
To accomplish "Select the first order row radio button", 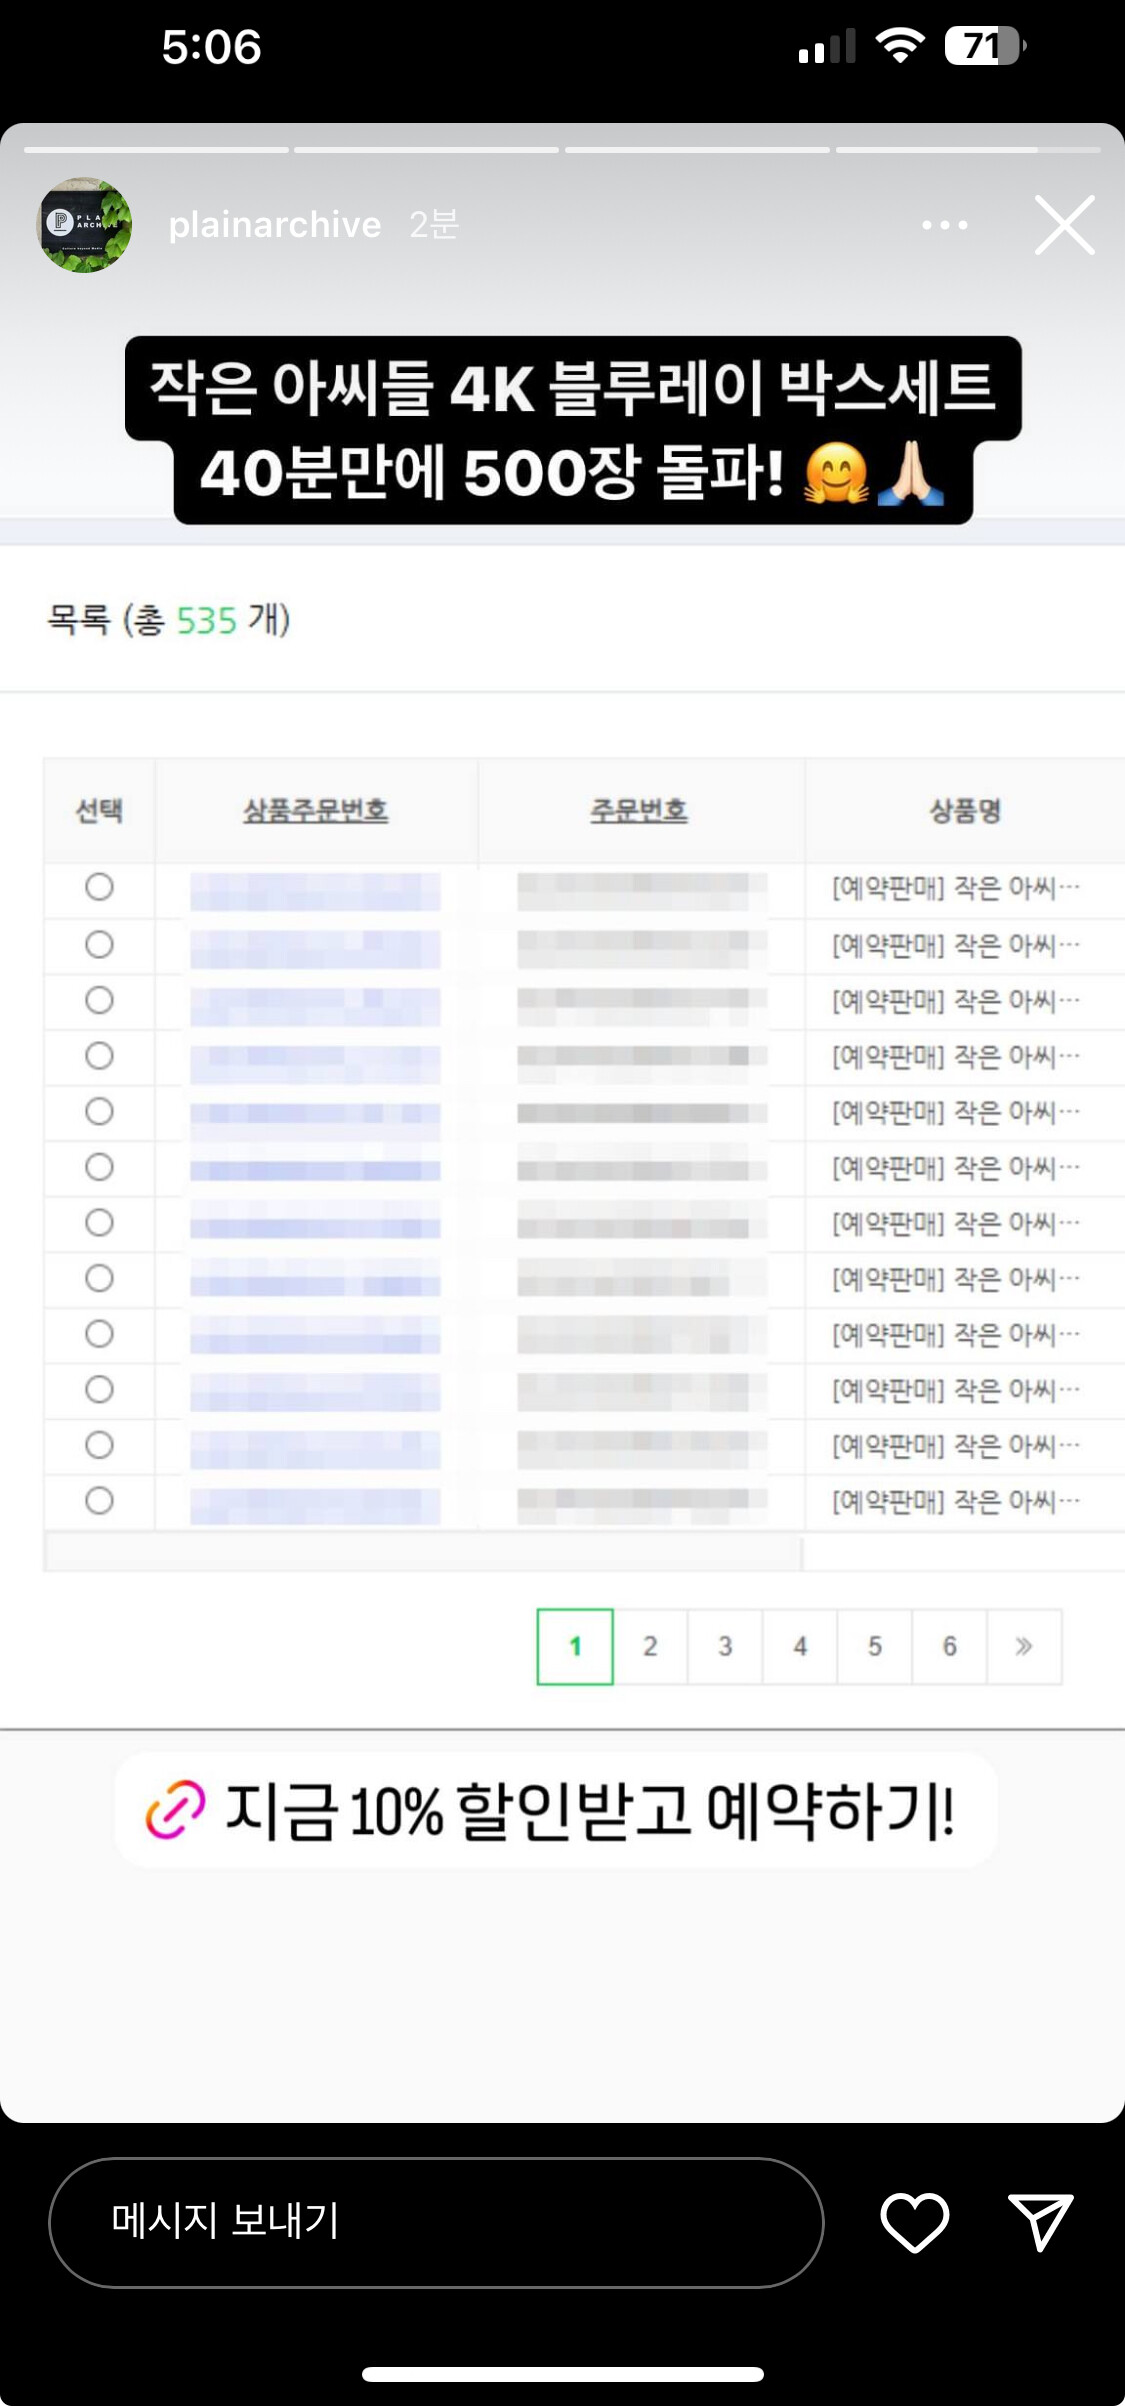I will [x=99, y=887].
